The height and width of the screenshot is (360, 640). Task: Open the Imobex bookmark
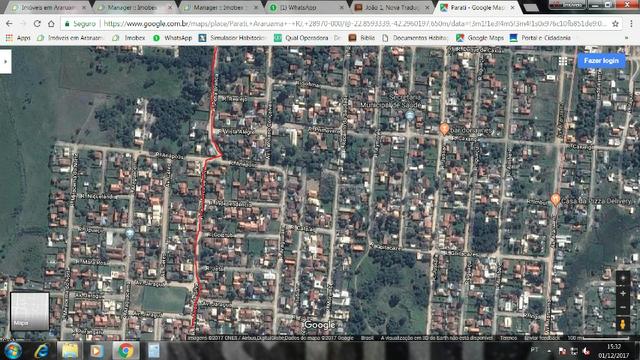[129, 38]
